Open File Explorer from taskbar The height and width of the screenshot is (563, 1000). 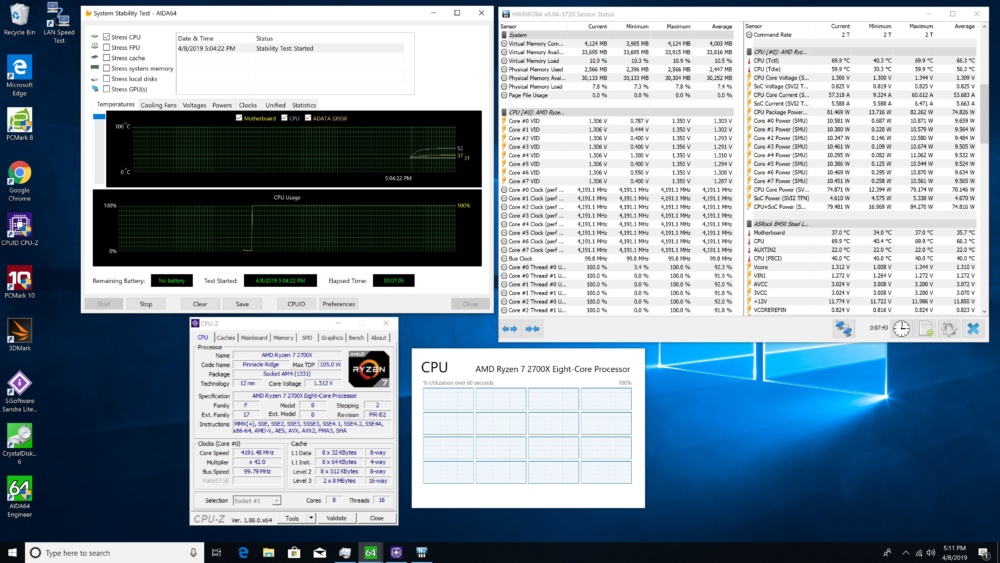[x=268, y=553]
